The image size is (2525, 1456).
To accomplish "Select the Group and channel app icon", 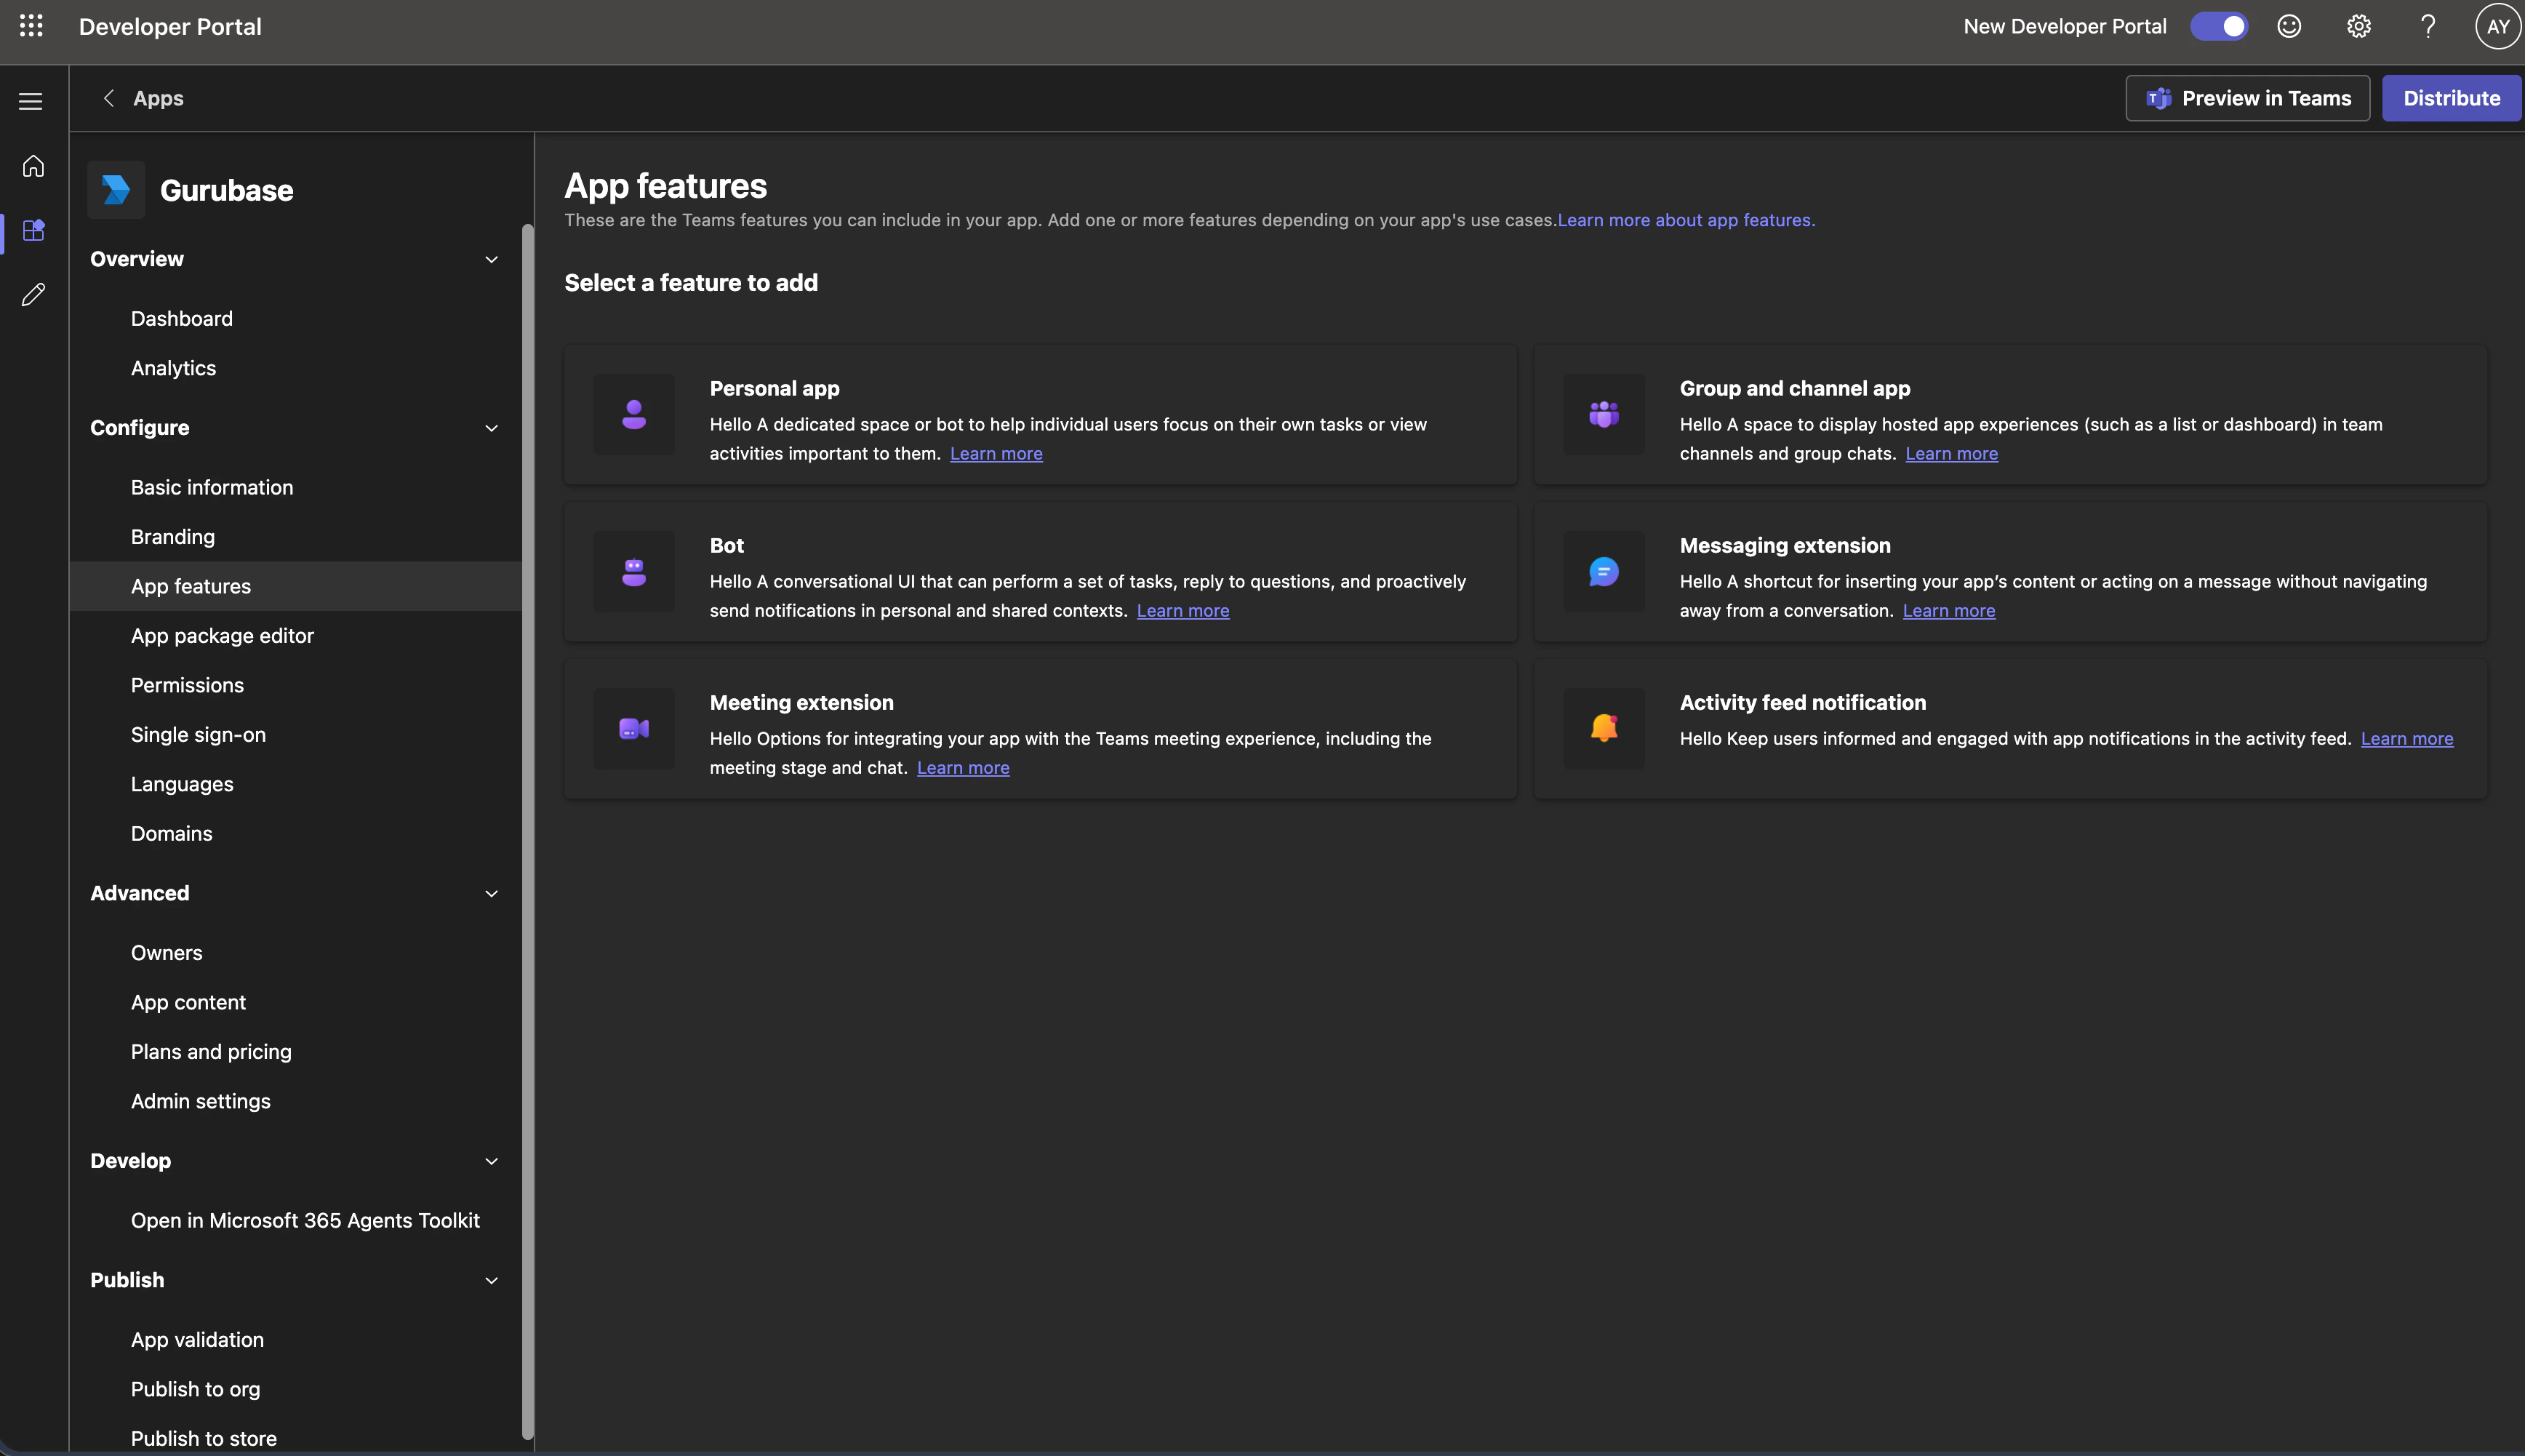I will (x=1604, y=414).
